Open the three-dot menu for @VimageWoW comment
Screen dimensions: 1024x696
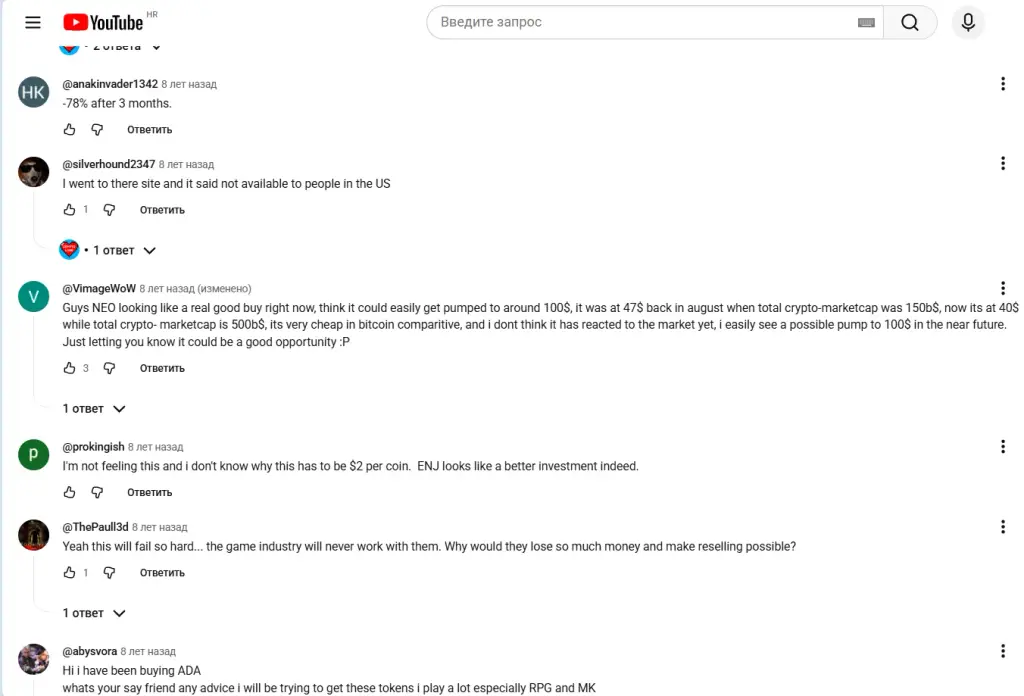1002,289
